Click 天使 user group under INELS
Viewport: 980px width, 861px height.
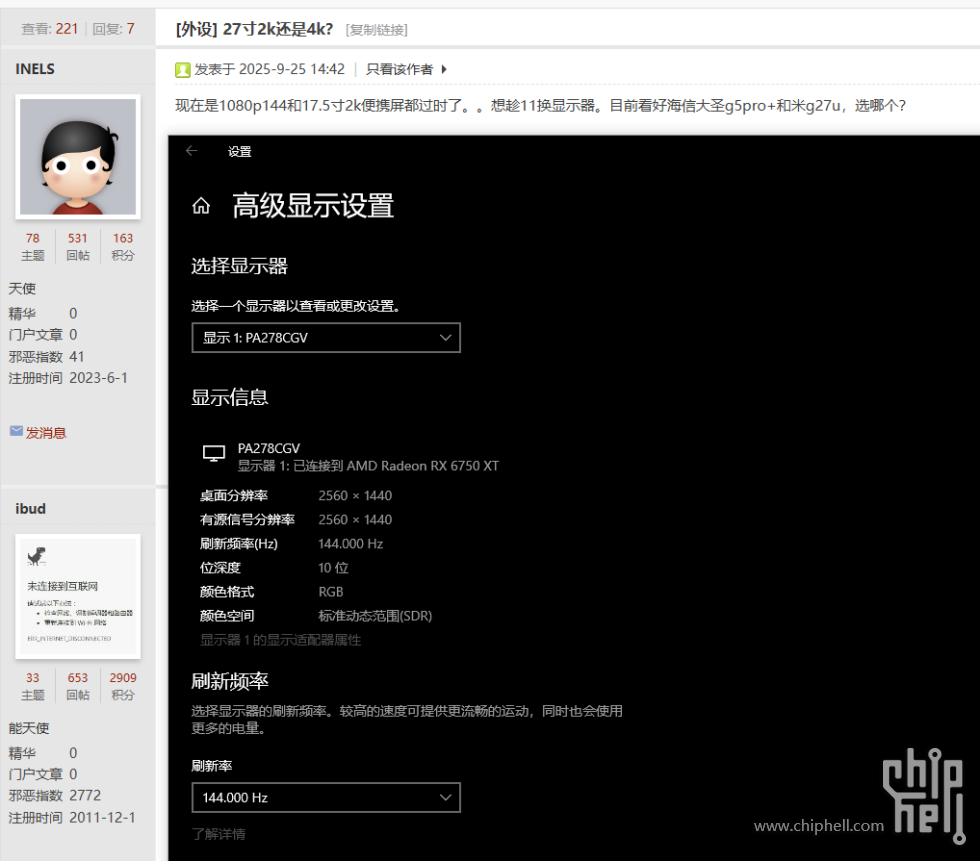coord(22,289)
